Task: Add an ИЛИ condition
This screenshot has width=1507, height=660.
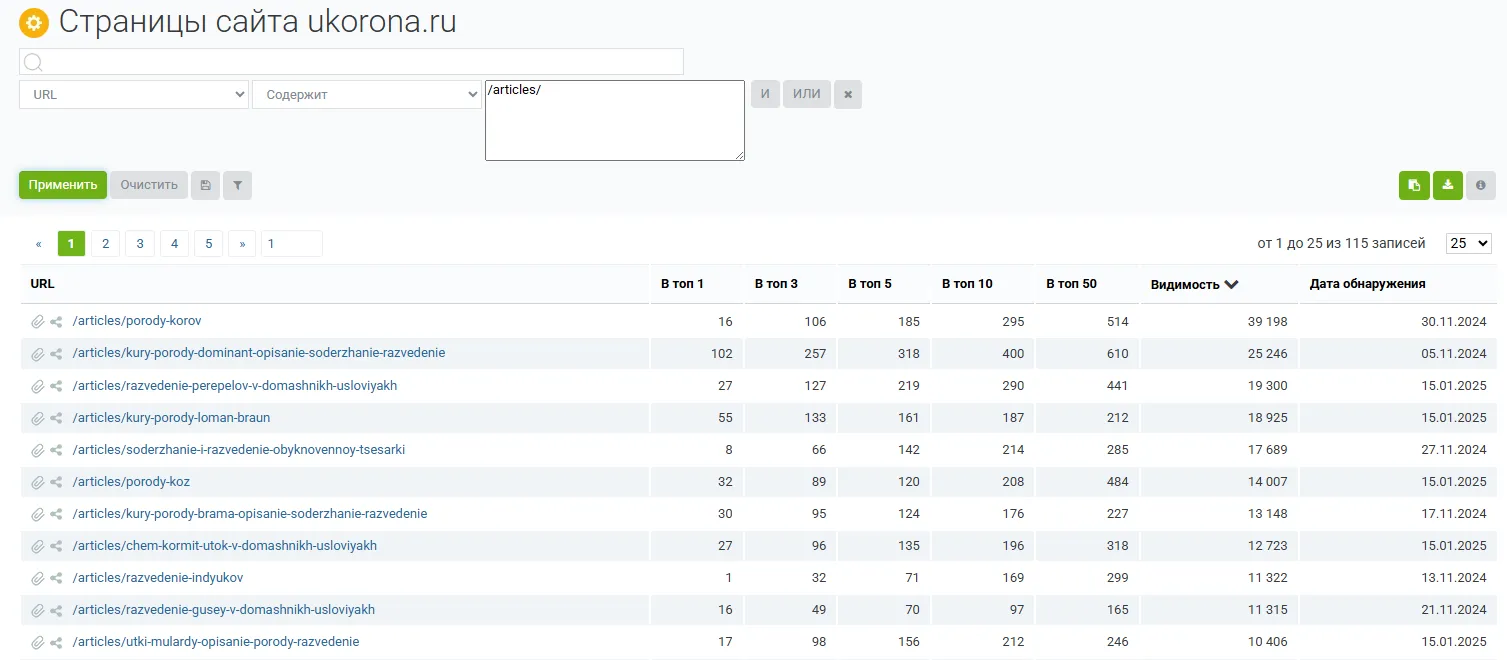Action: point(807,94)
